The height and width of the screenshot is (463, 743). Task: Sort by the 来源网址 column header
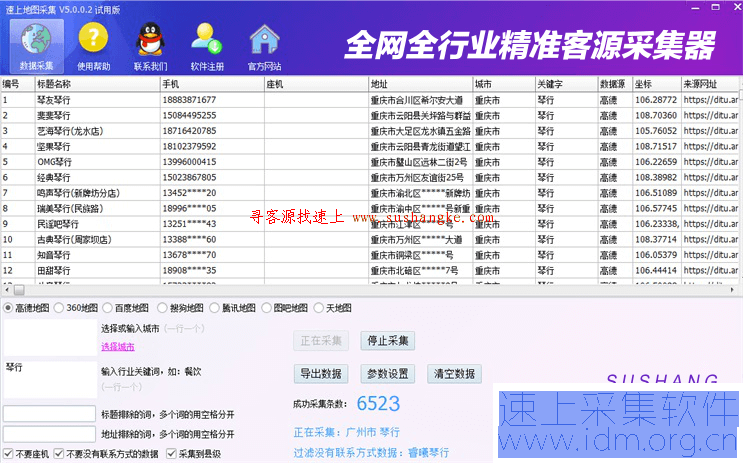(x=710, y=84)
